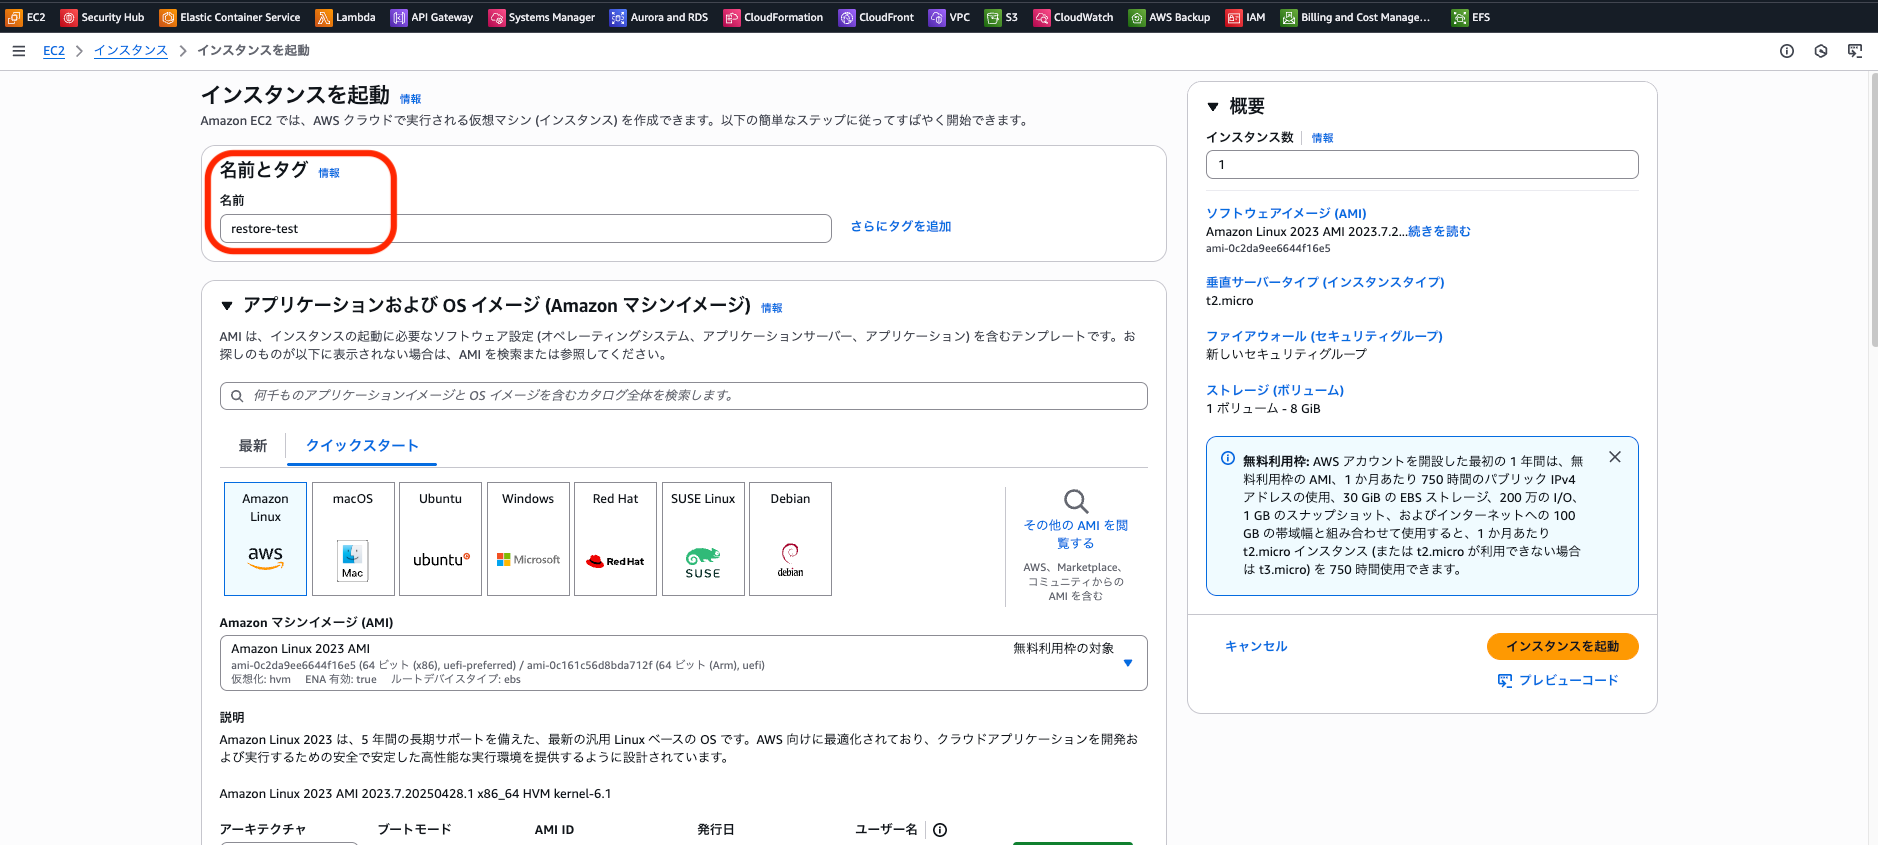This screenshot has height=845, width=1878.
Task: Select the Amazon Linux quick start tile
Action: coord(265,539)
